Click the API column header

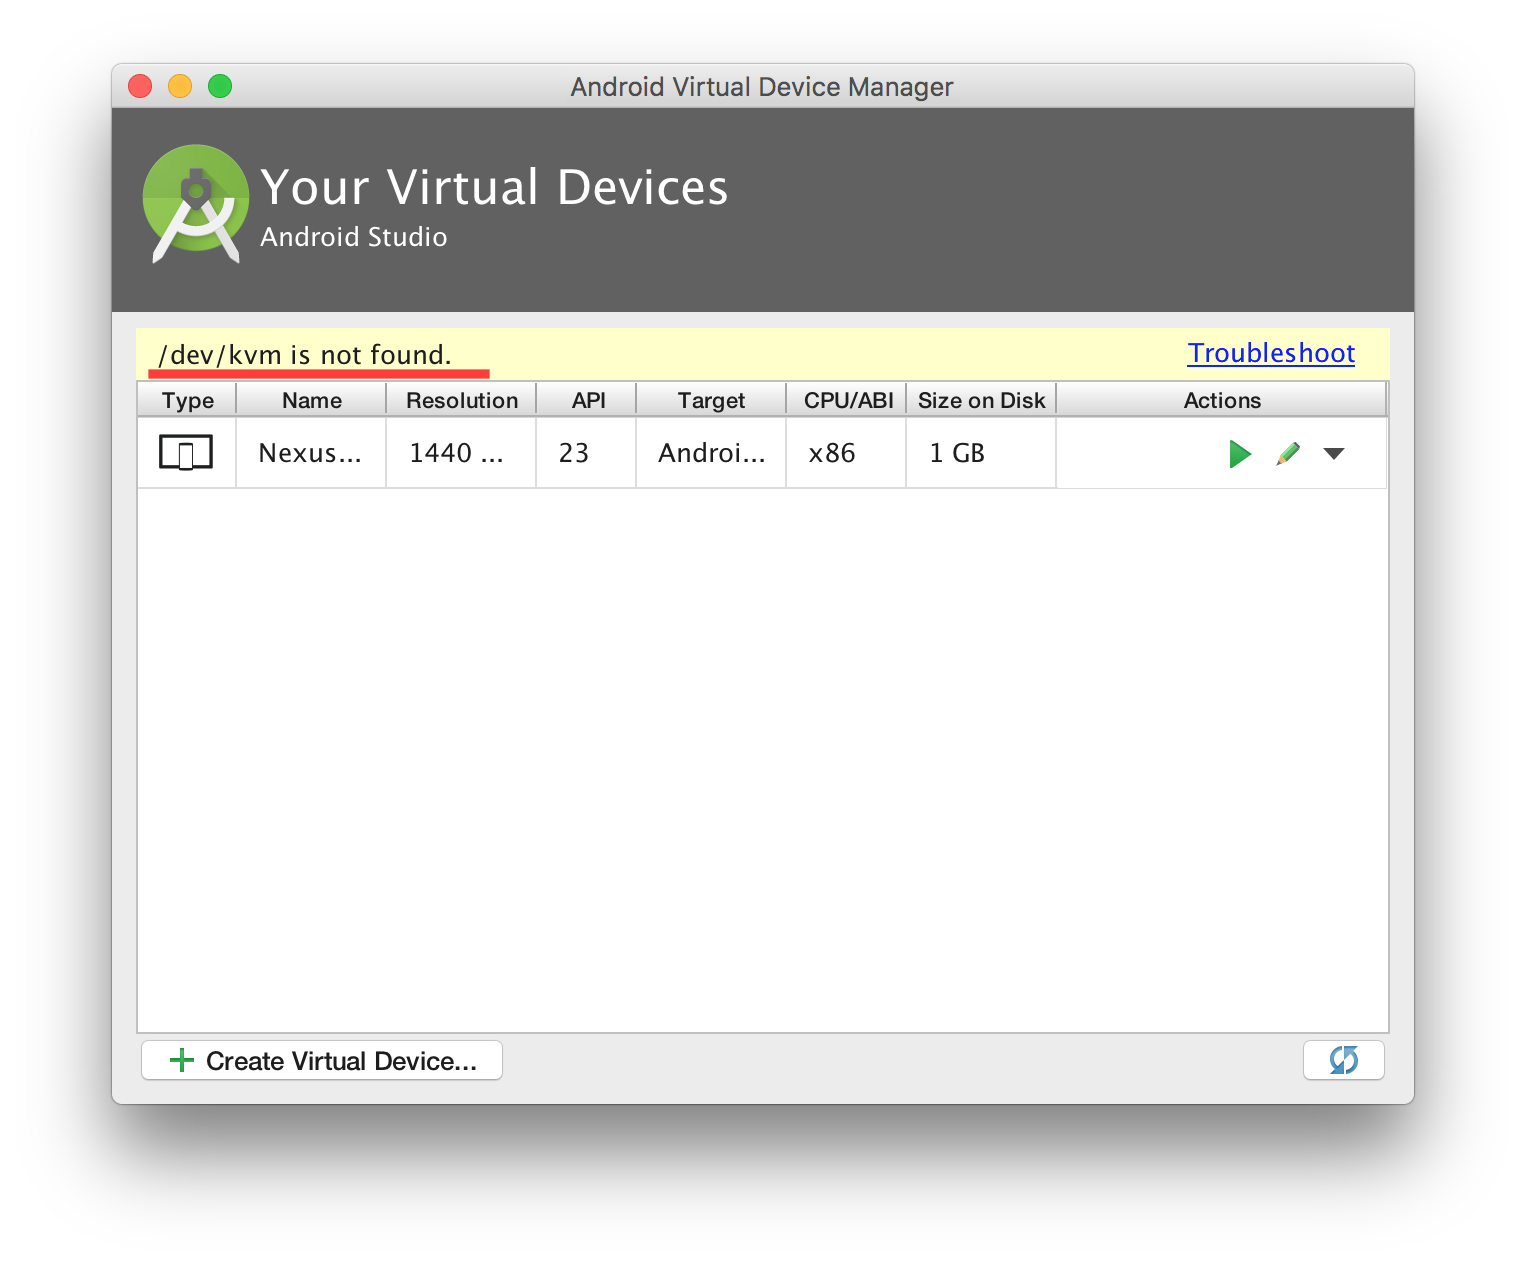[588, 400]
